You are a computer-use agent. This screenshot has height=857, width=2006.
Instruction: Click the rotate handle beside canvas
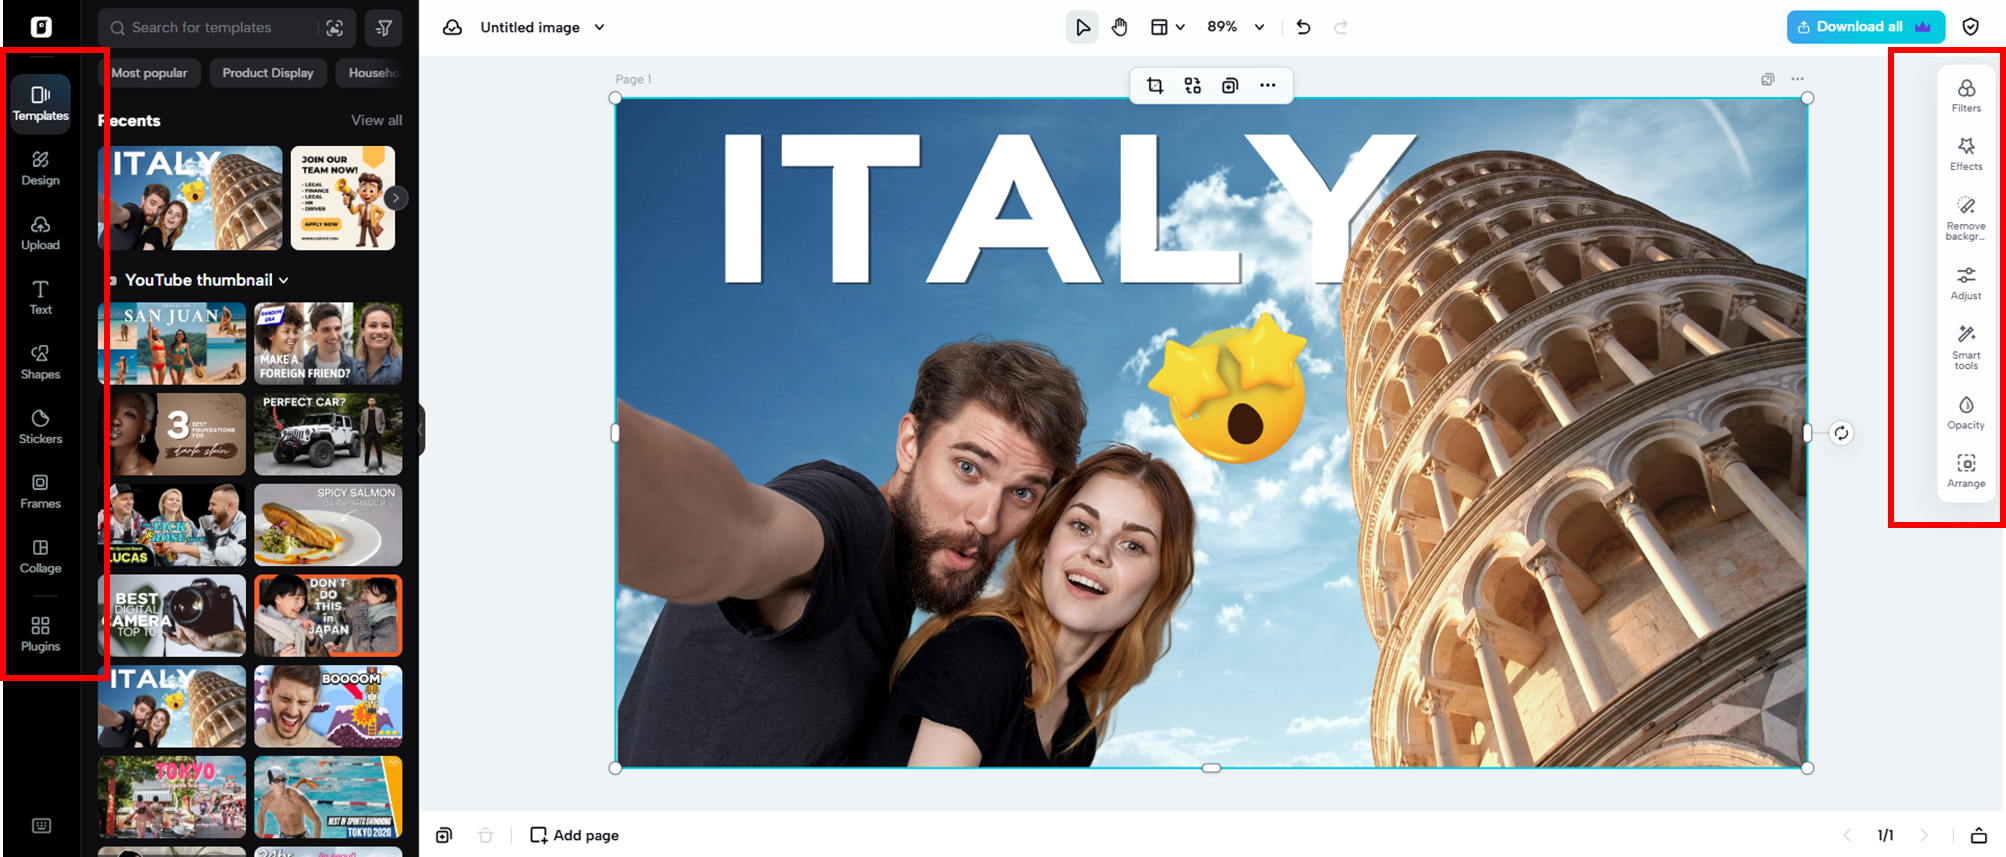tap(1841, 433)
